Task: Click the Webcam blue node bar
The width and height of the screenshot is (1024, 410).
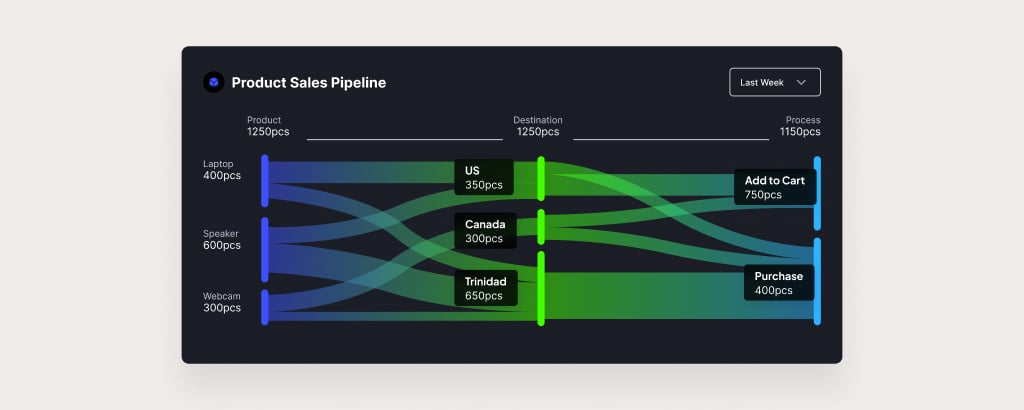Action: coord(264,308)
